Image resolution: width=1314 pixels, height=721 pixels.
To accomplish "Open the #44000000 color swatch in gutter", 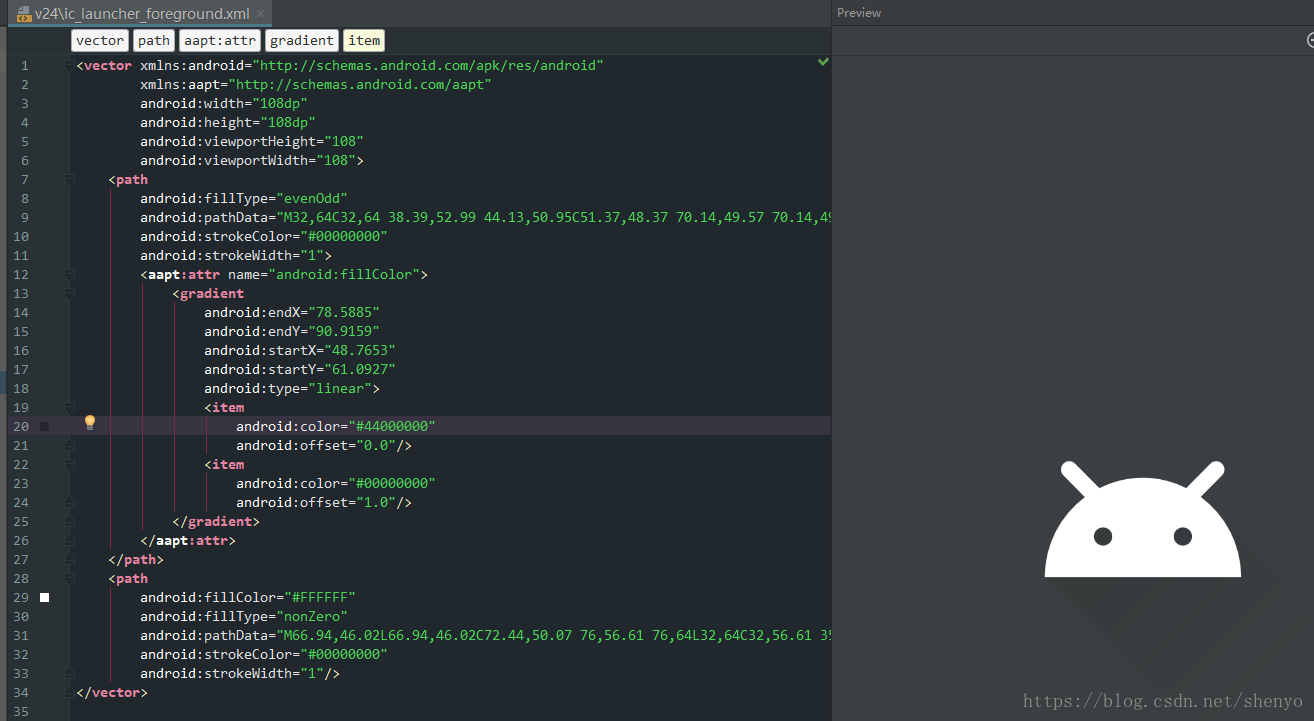I will [x=44, y=426].
